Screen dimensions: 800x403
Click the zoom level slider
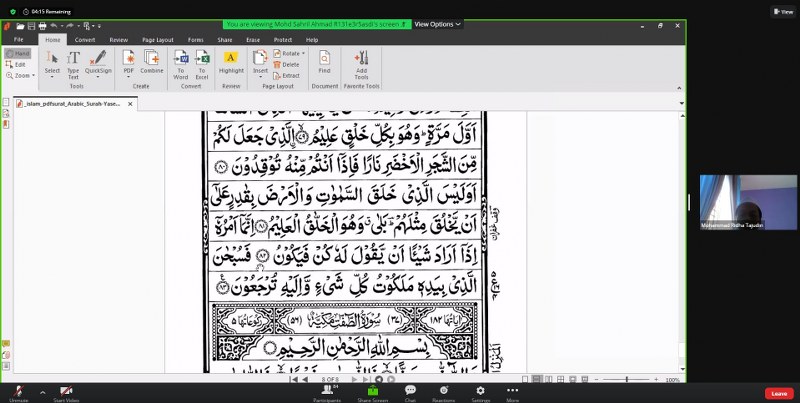pyautogui.click(x=627, y=380)
